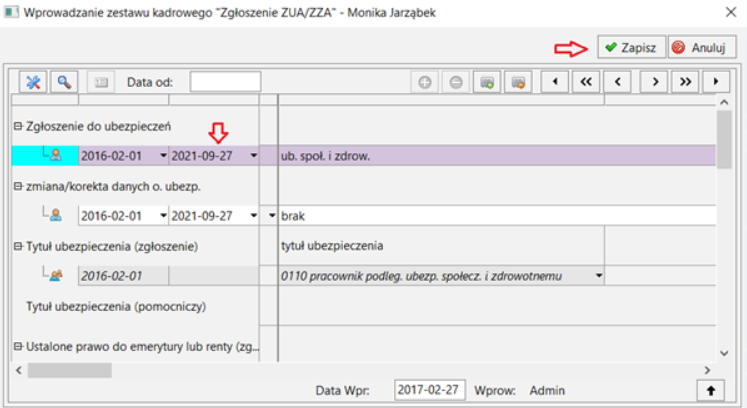Click the vertical scrollbar thumb
This screenshot has width=747, height=408.
(x=724, y=139)
